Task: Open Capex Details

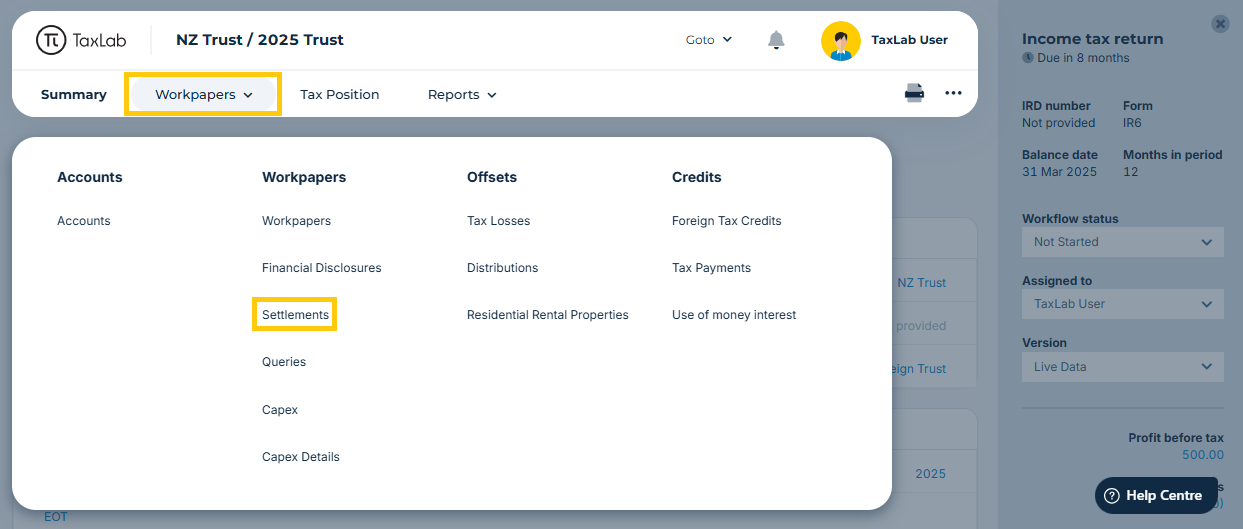Action: pos(301,457)
